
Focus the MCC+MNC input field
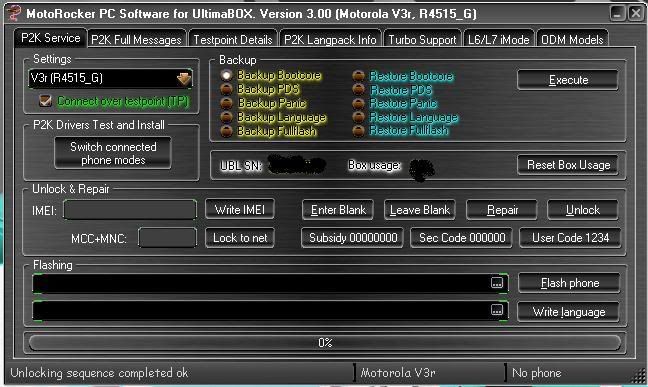coord(167,238)
